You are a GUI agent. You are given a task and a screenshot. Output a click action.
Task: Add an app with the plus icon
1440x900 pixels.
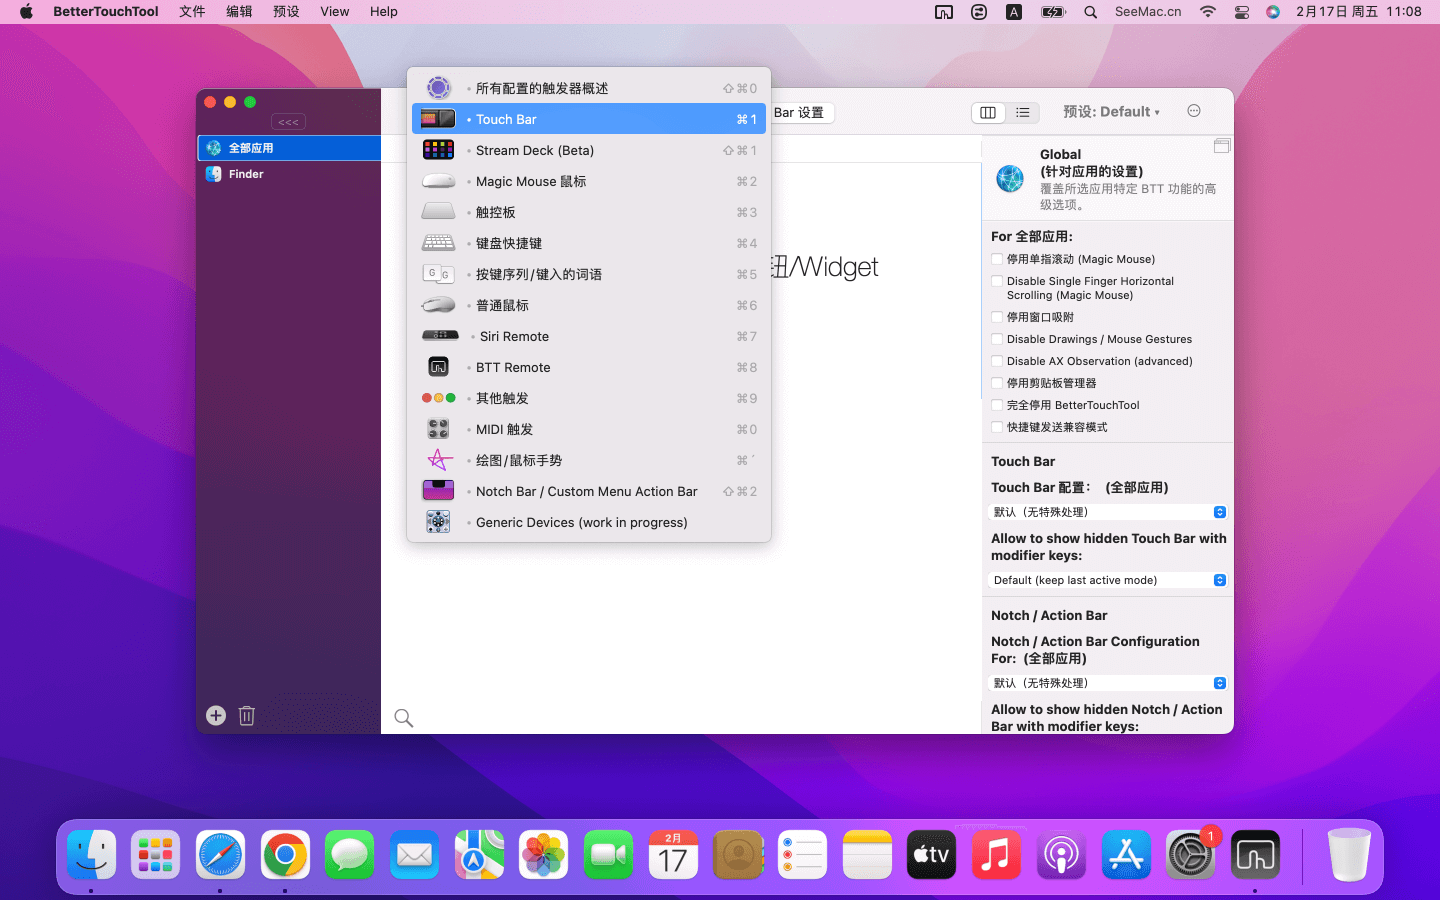click(x=216, y=715)
